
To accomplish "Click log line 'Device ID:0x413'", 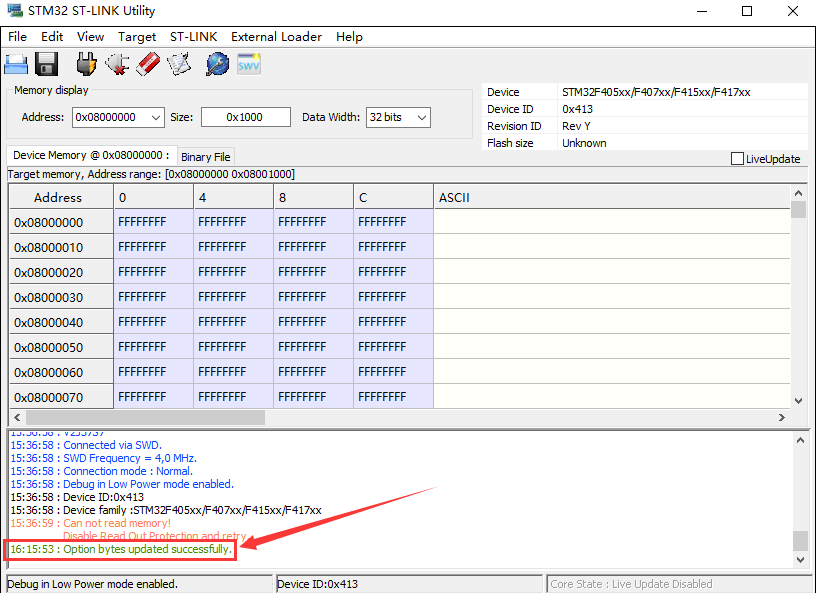I will (77, 497).
